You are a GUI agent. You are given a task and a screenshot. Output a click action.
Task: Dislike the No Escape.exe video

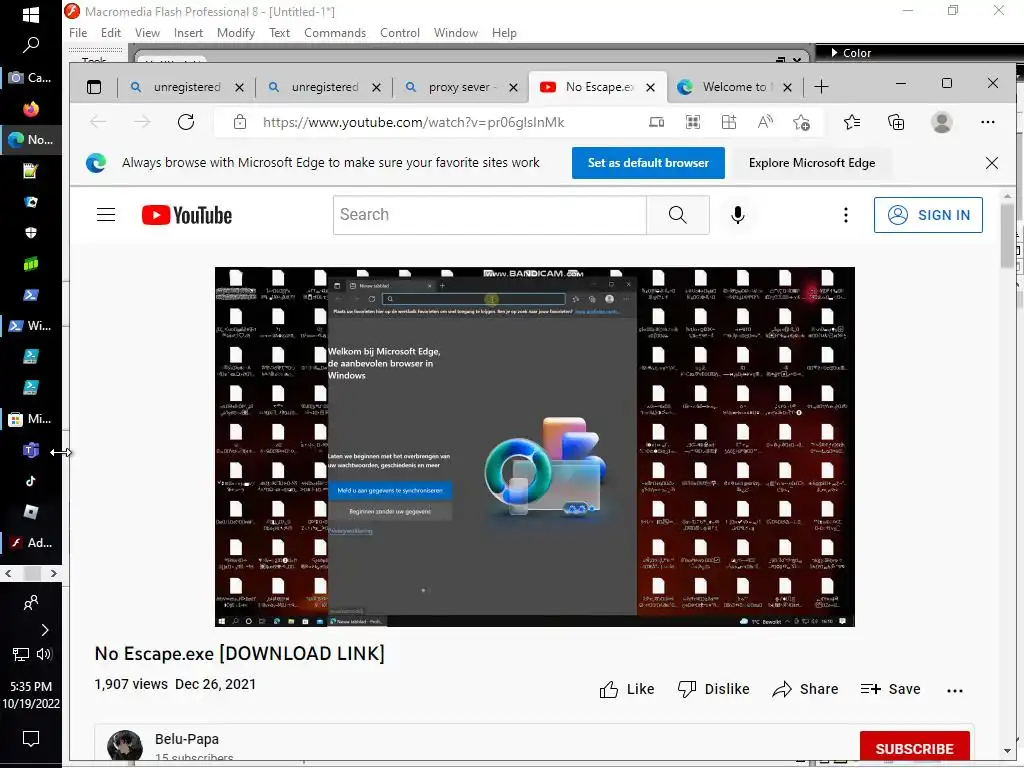tap(713, 689)
